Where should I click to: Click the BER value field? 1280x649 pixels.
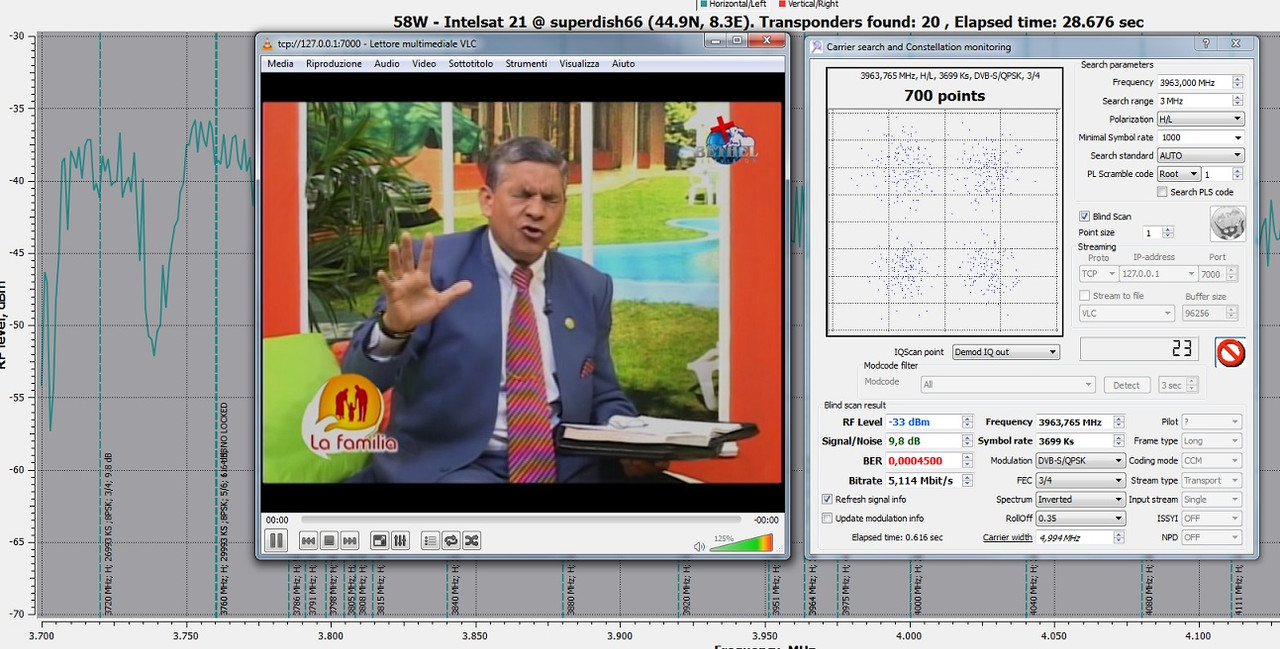click(929, 461)
